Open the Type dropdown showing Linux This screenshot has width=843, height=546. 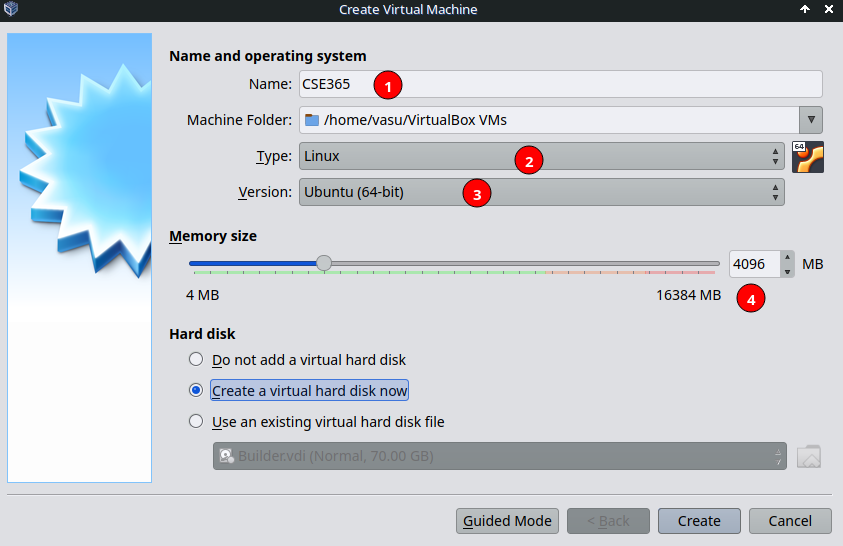(x=540, y=156)
